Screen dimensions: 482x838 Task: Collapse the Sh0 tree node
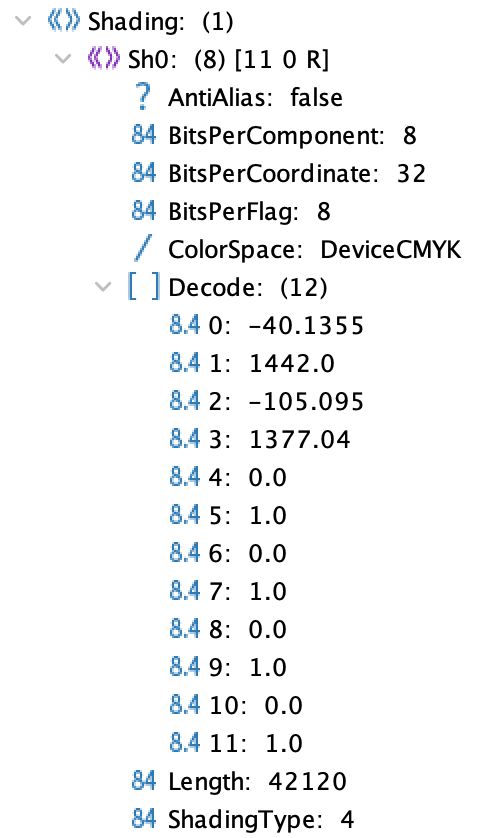pos(63,59)
